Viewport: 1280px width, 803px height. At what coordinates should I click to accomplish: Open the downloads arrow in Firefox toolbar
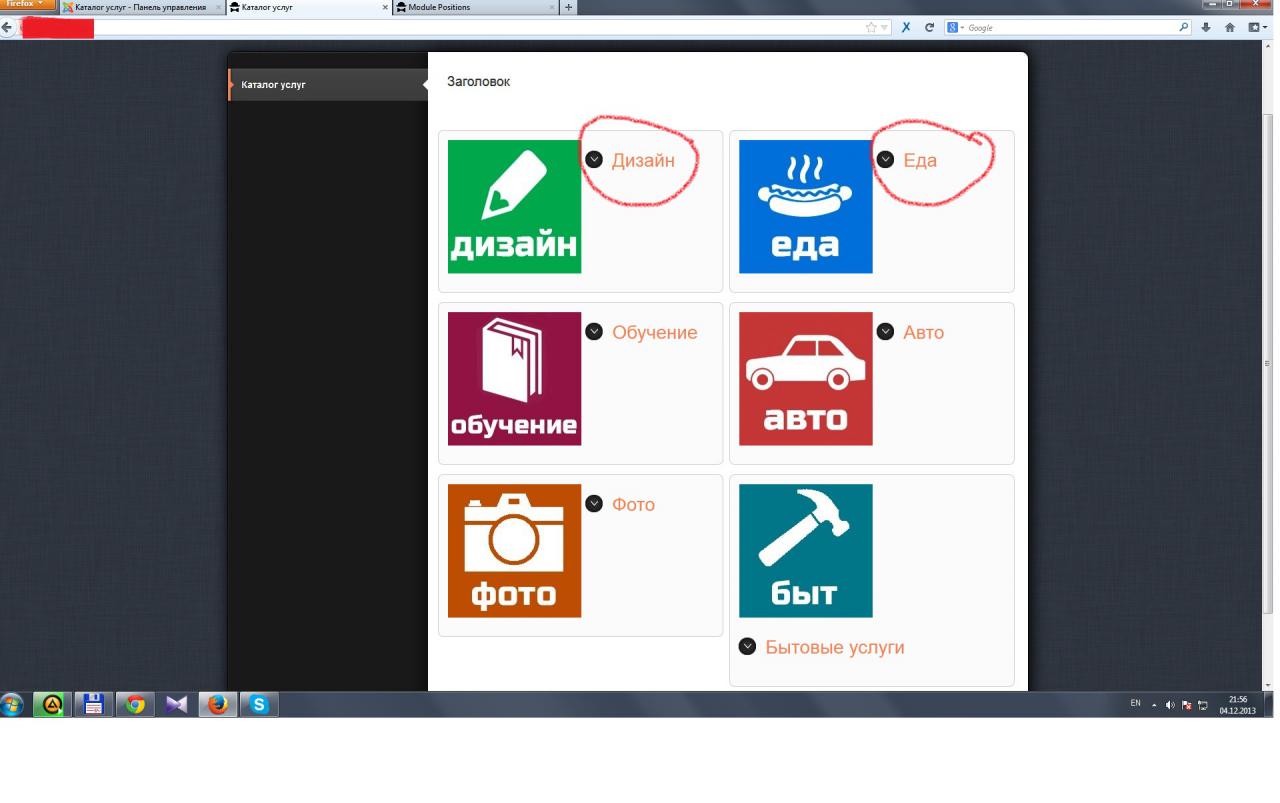[x=1206, y=28]
